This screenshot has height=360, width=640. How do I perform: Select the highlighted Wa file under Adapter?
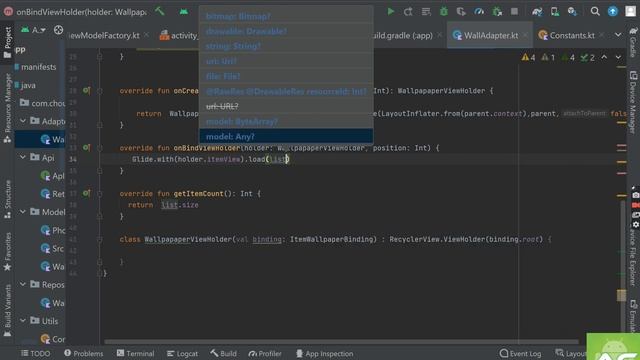coord(40,140)
